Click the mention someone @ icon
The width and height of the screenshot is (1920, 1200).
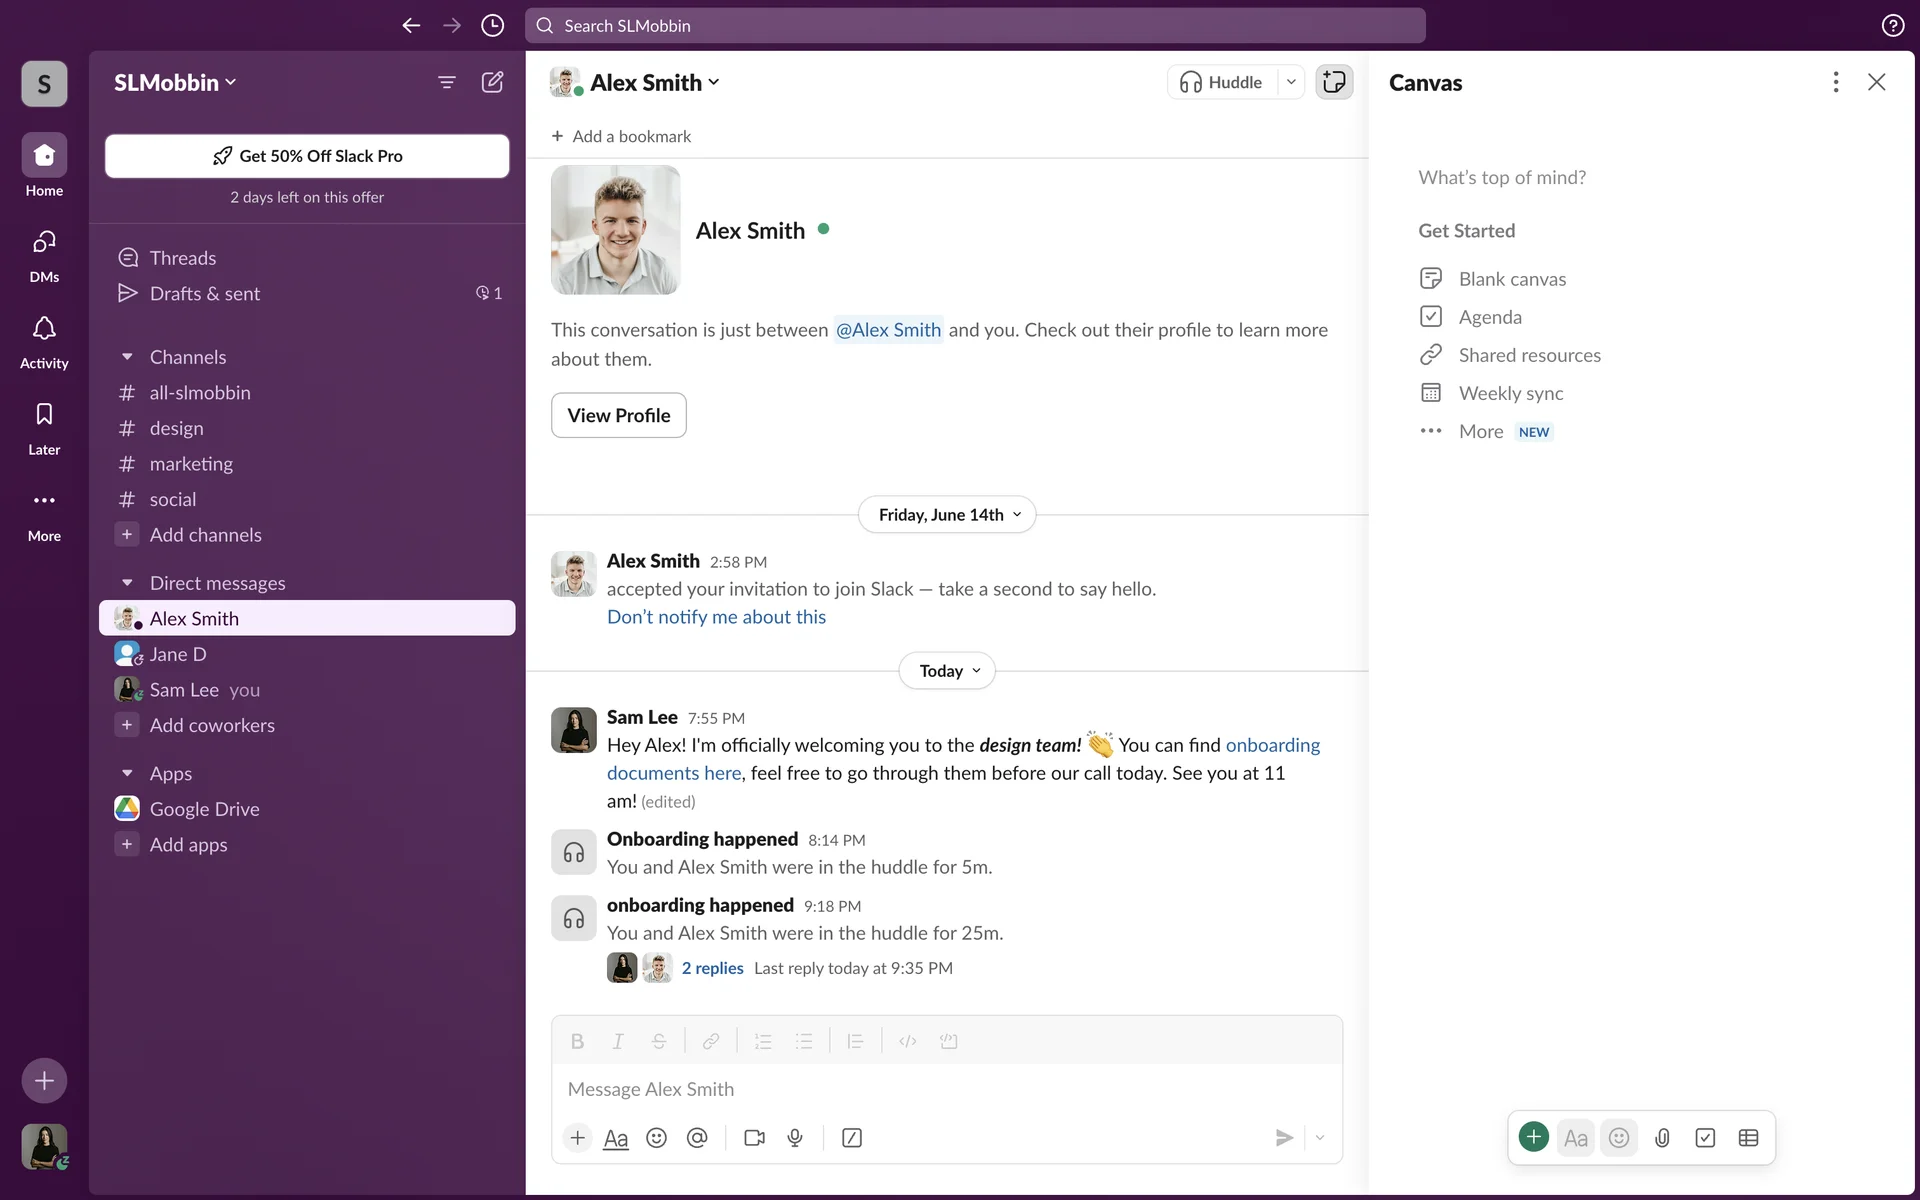coord(697,1138)
